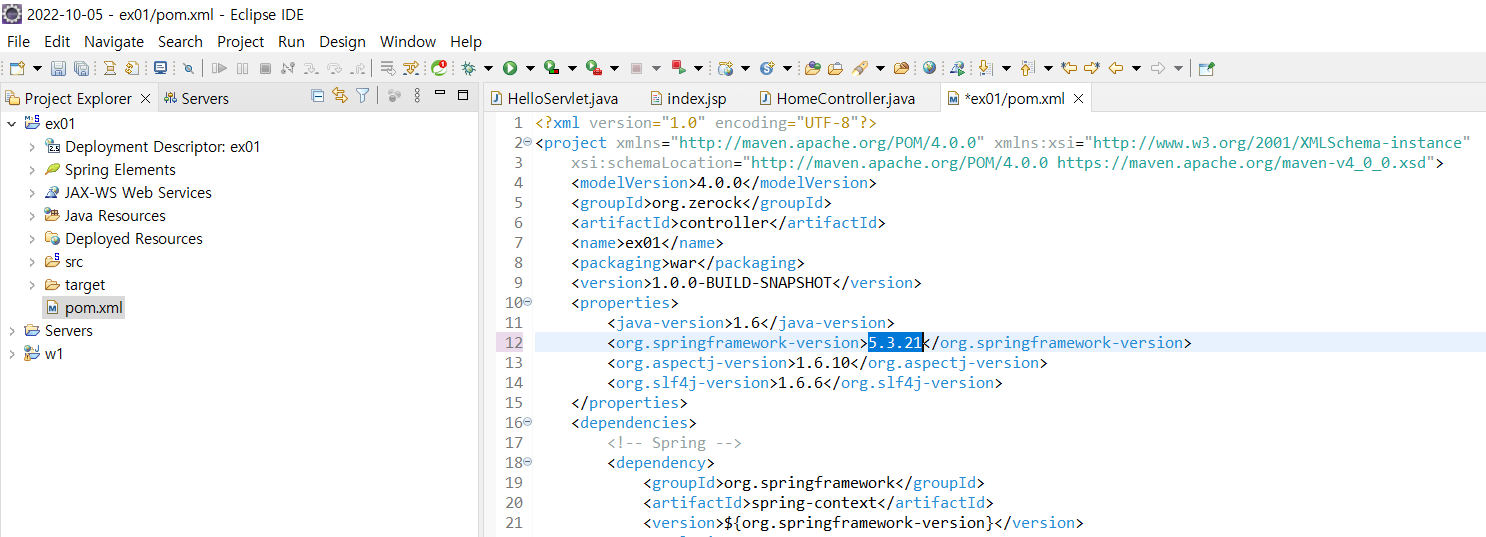
Task: Click the Open Type icon
Action: click(812, 68)
